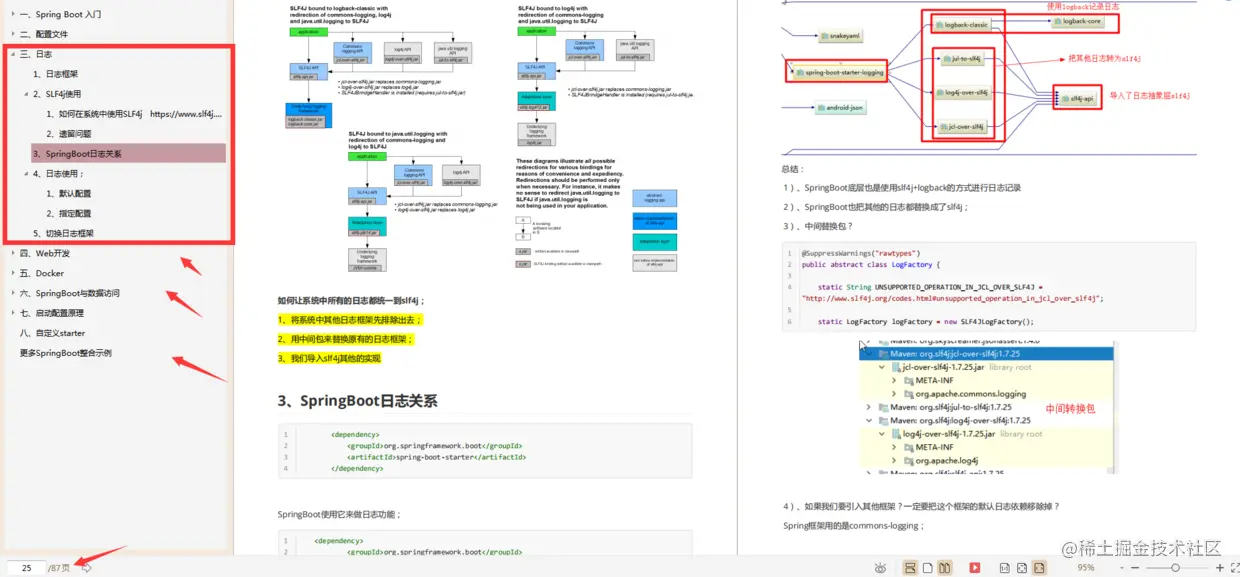Expand bookmark 五、Docker
1240x577 pixels.
tap(11, 273)
